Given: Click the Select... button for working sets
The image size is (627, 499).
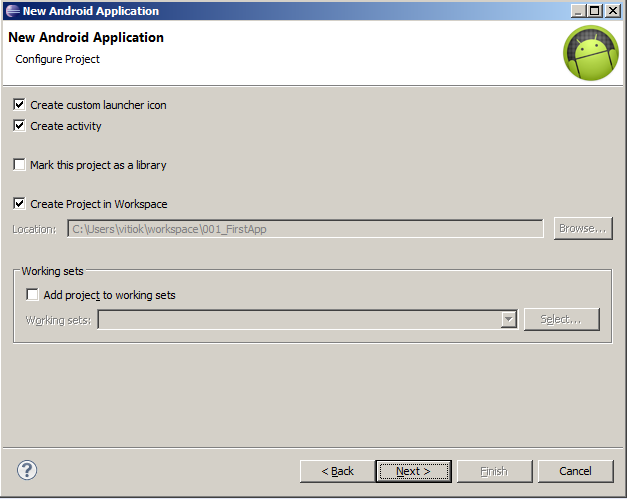Looking at the screenshot, I should [562, 319].
